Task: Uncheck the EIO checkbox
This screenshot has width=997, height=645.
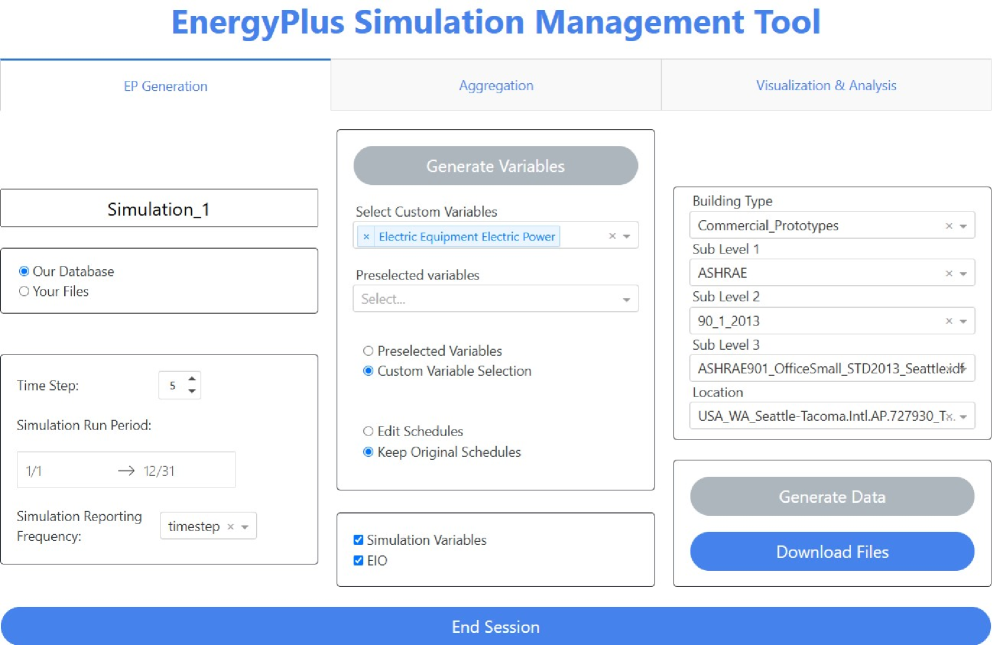Action: 359,560
